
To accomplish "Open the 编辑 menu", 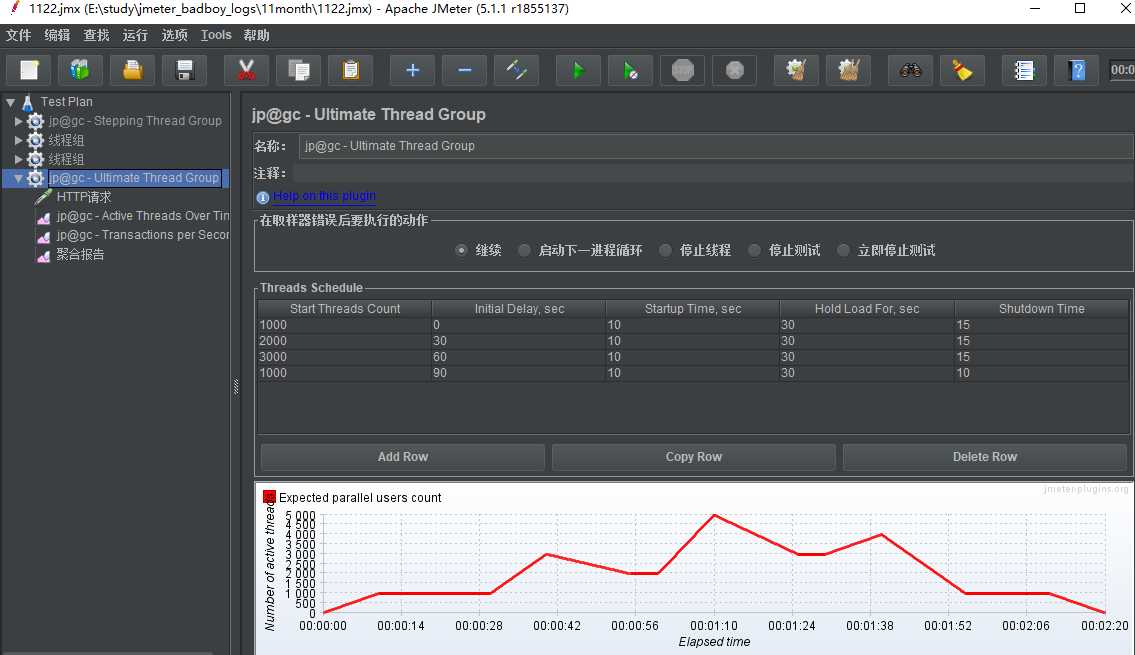I will click(x=57, y=35).
